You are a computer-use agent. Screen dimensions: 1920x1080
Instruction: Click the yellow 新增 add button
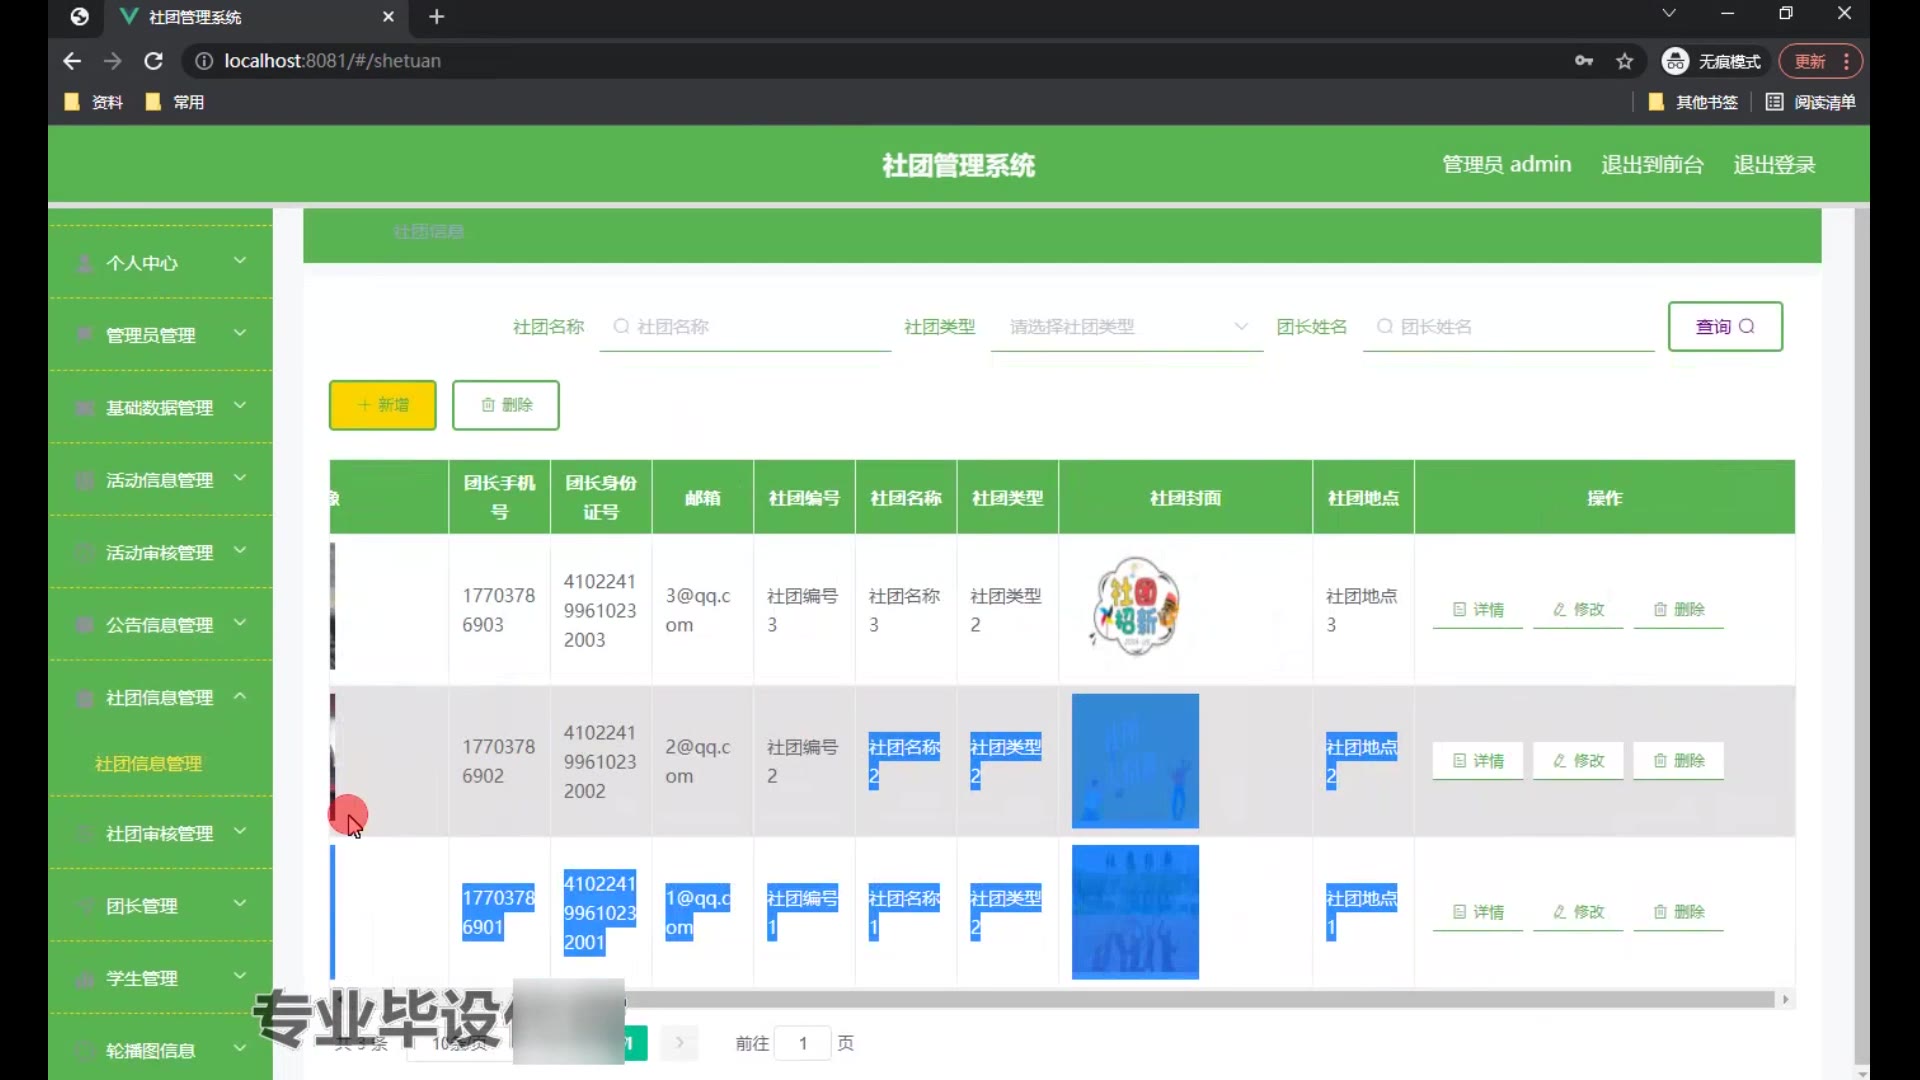tap(383, 405)
